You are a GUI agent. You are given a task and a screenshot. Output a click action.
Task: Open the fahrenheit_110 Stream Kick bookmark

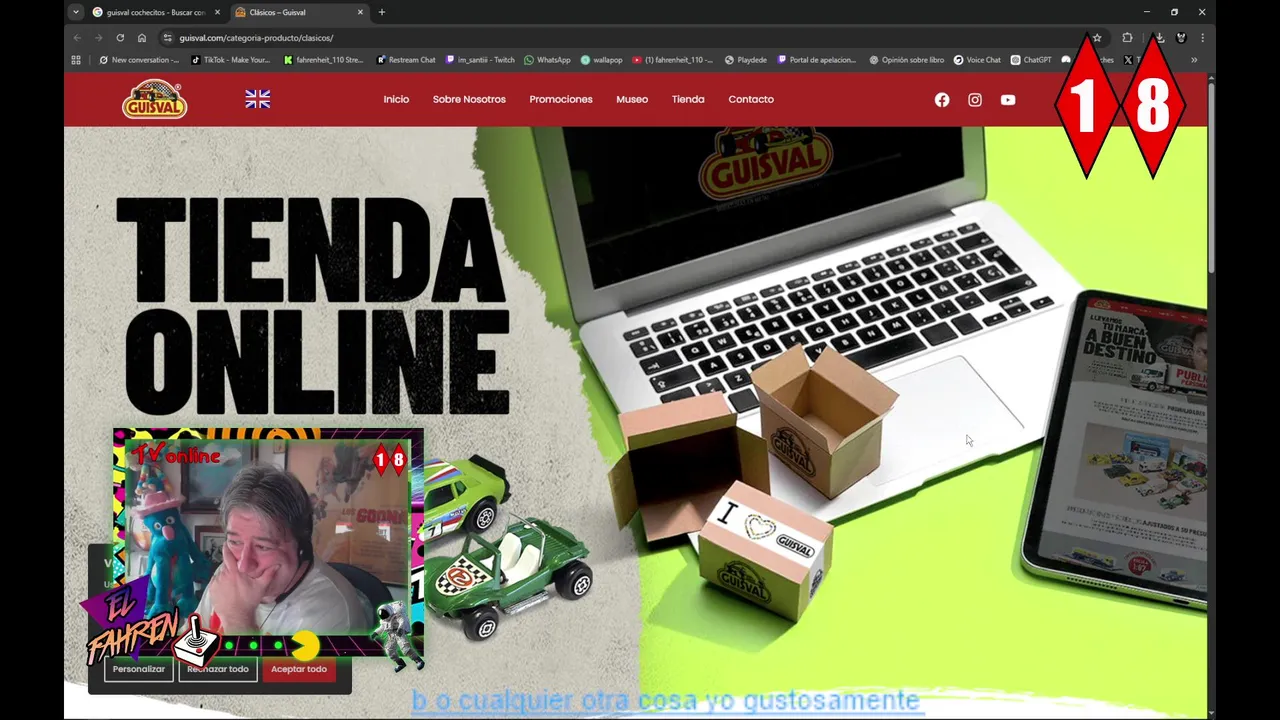pos(323,60)
